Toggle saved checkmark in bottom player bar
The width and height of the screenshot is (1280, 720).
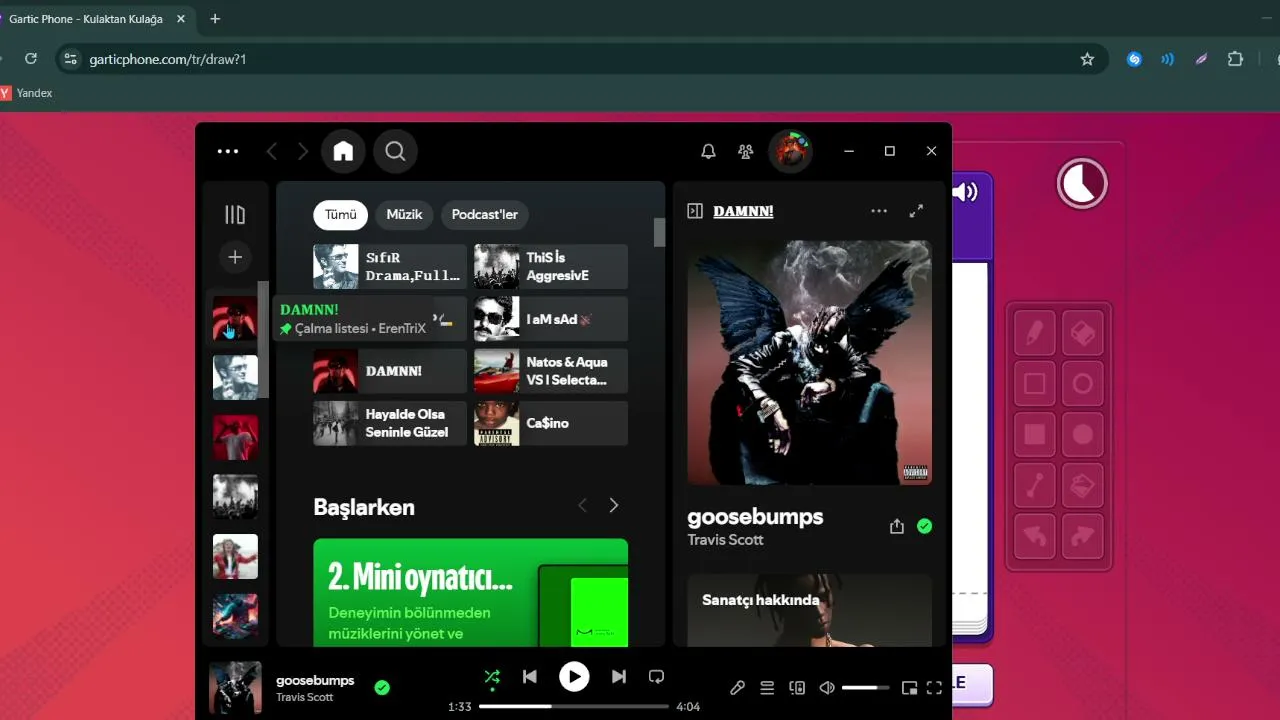coord(382,687)
